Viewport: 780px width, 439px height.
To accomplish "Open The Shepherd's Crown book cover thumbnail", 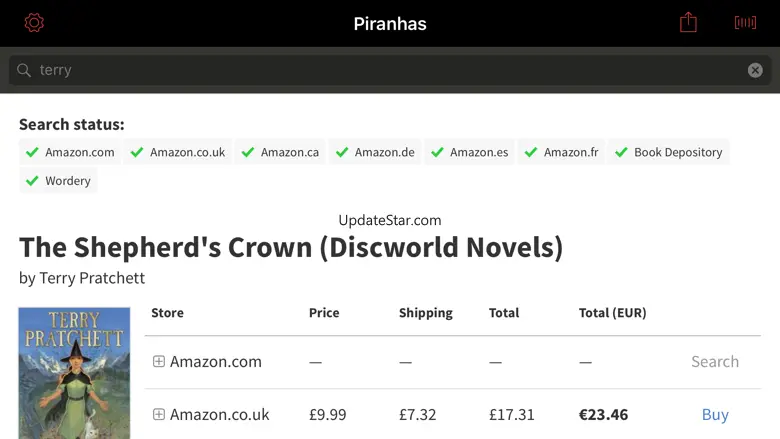I will tap(74, 373).
